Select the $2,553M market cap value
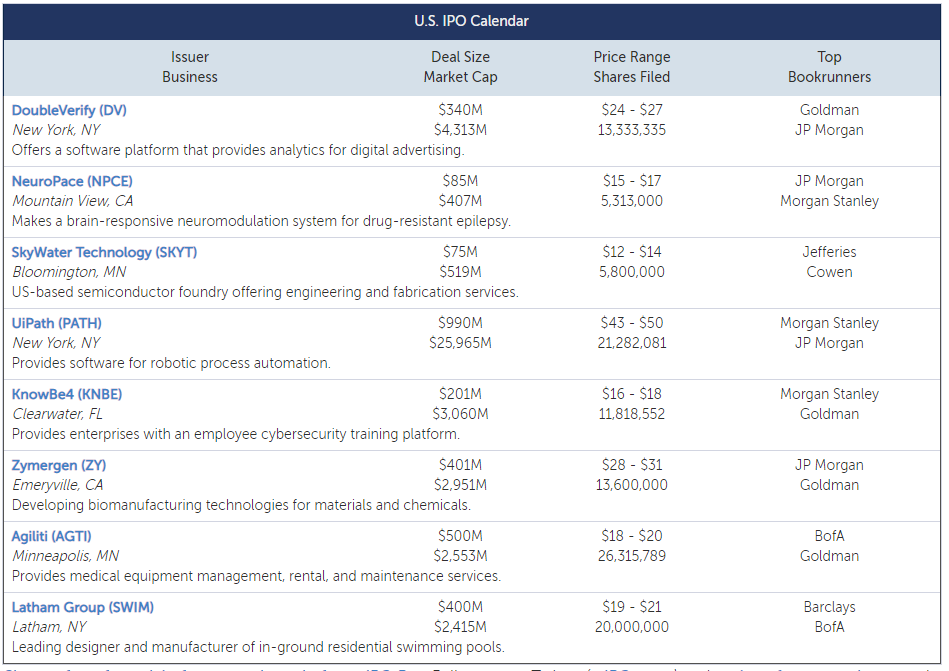 [461, 556]
